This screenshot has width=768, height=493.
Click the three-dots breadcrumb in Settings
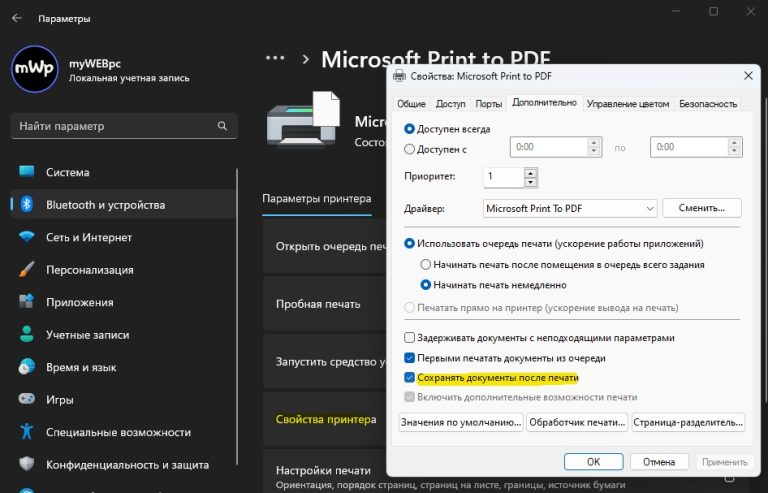click(275, 58)
